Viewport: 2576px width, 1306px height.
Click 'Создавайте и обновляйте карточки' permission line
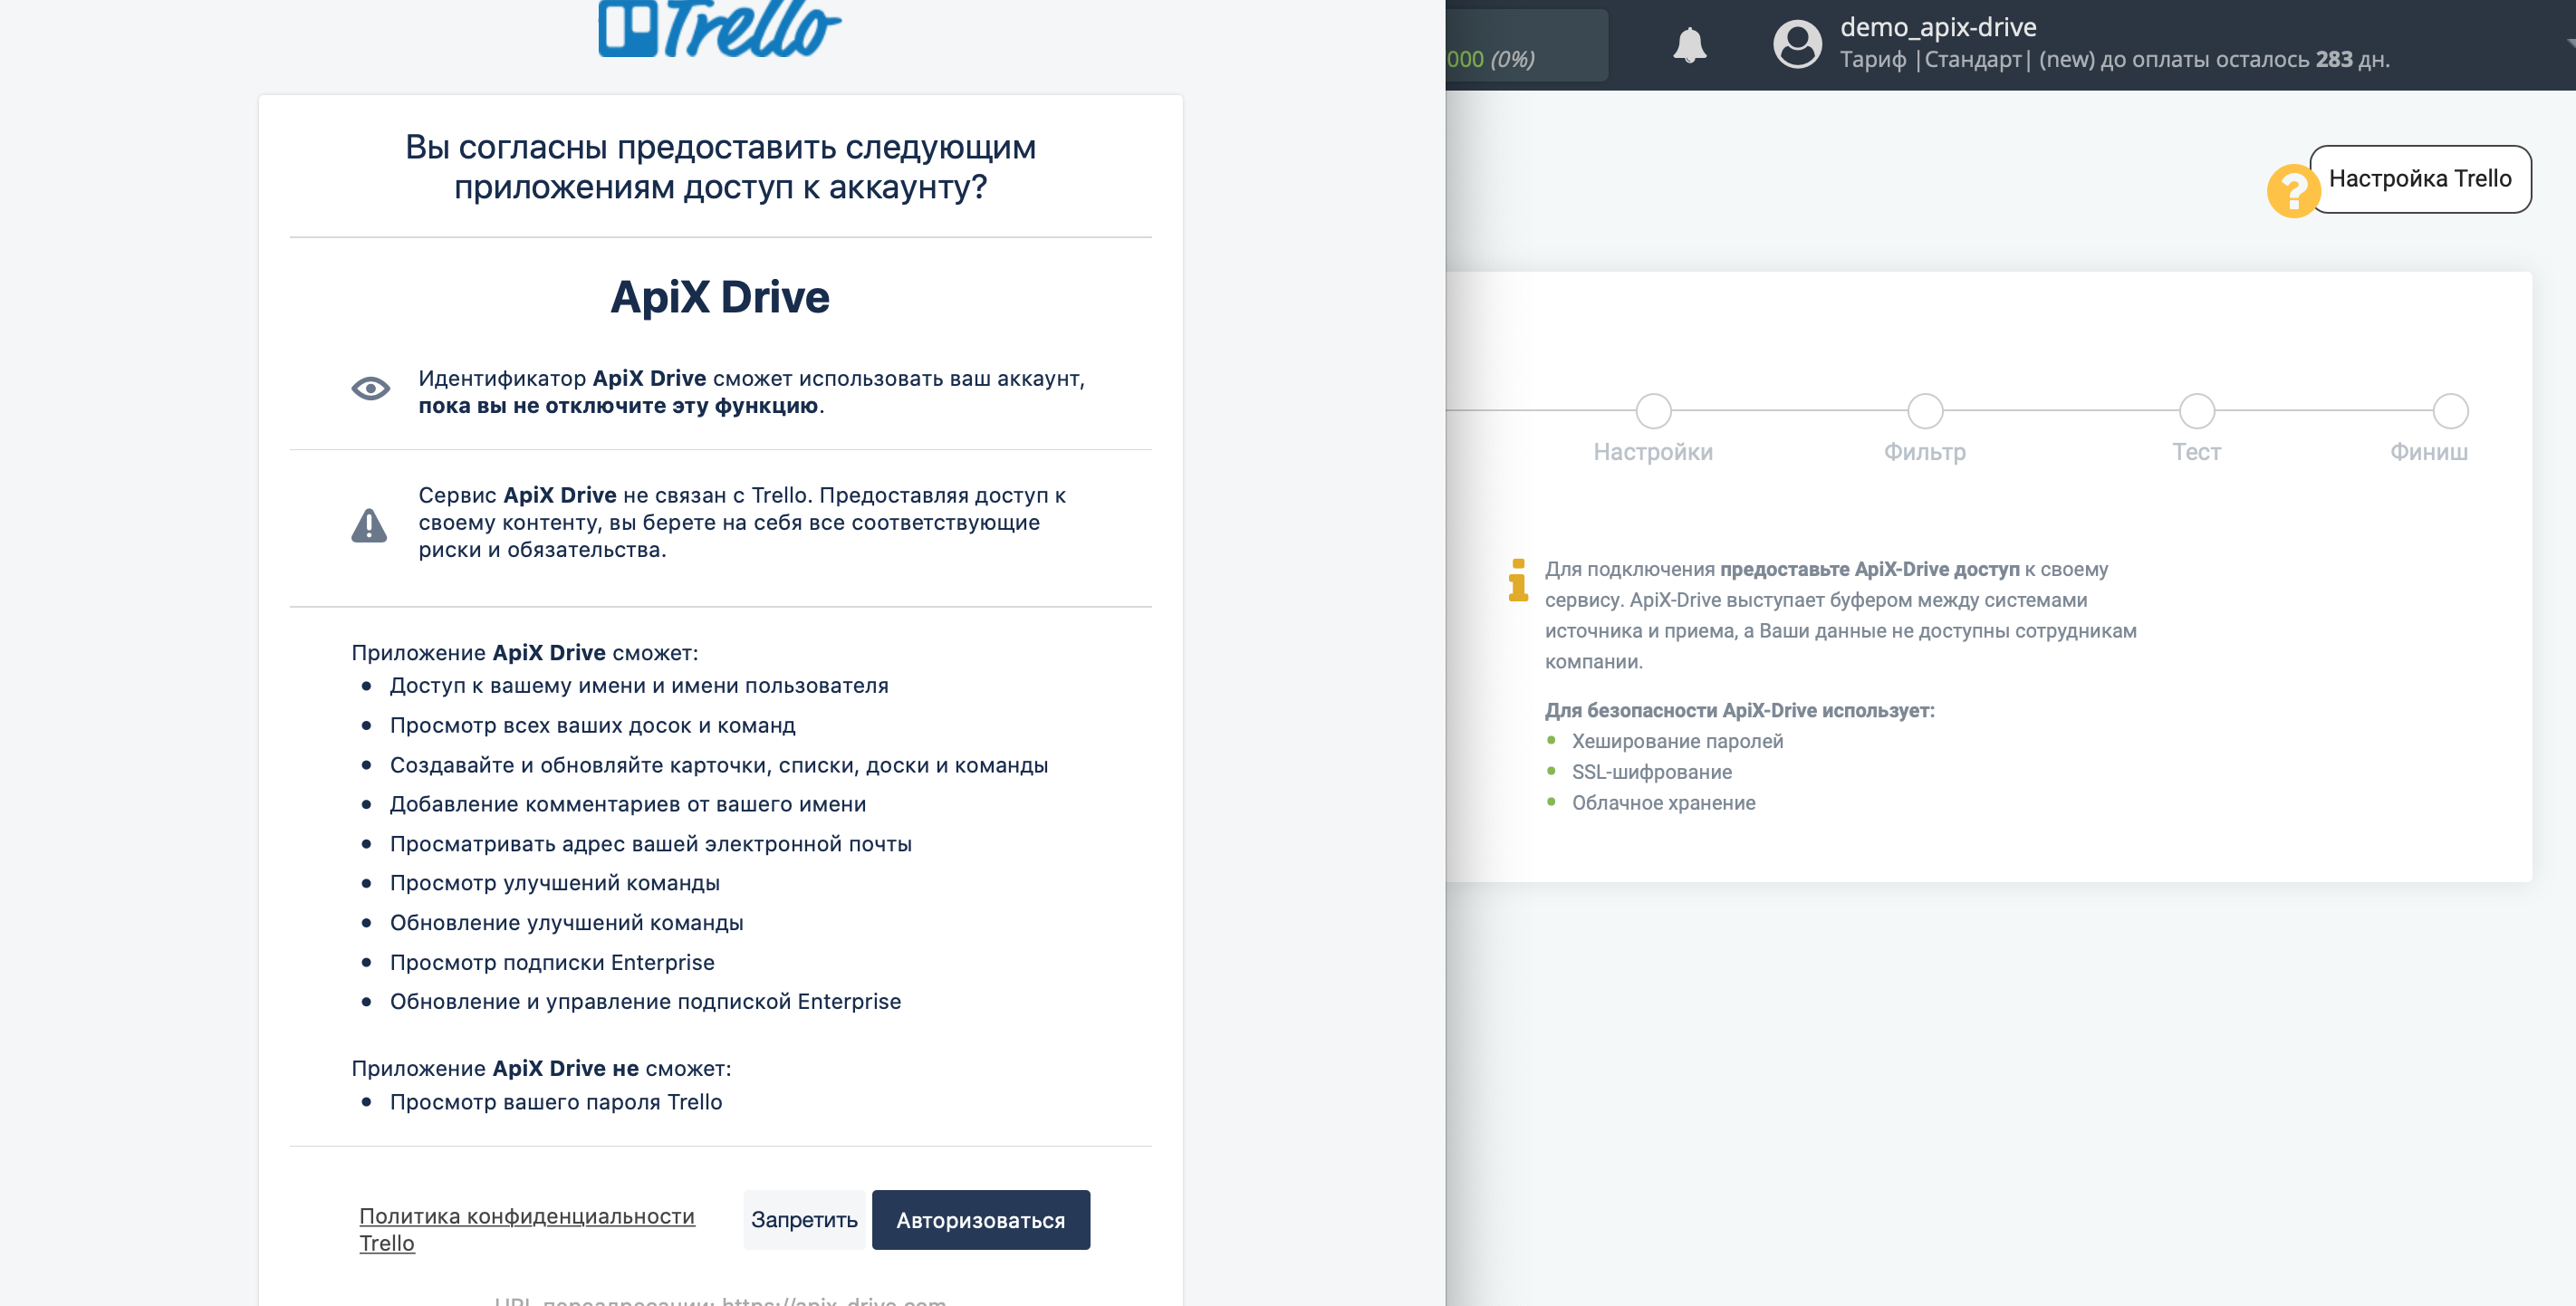(x=719, y=765)
